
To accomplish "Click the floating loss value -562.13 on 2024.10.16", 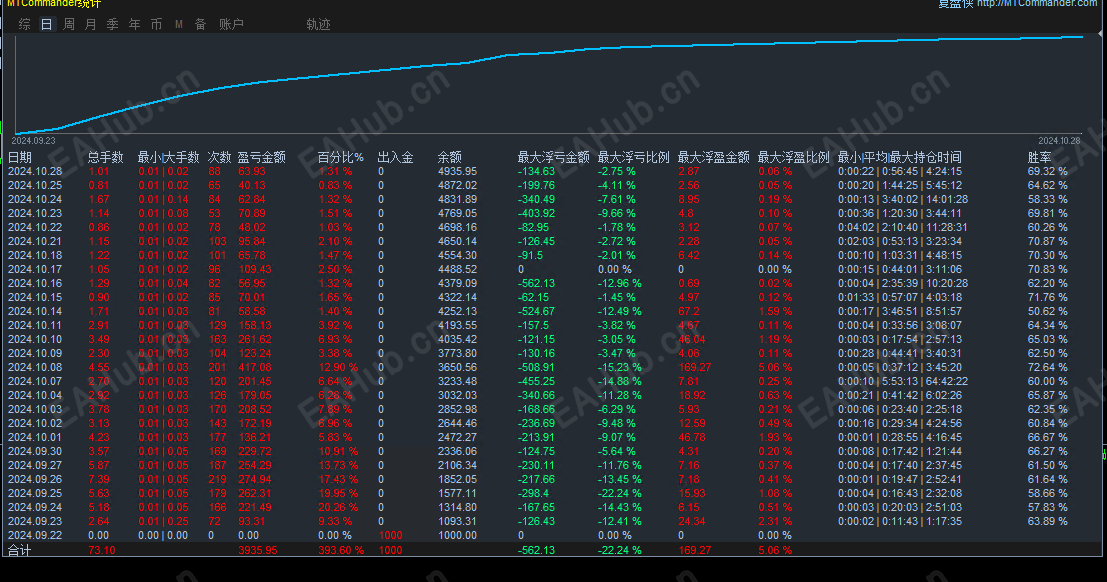I will 537,283.
